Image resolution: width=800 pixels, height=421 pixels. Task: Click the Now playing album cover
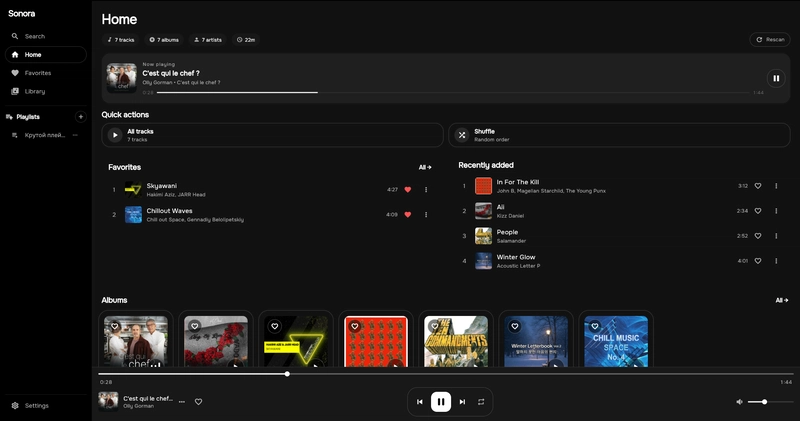(121, 78)
